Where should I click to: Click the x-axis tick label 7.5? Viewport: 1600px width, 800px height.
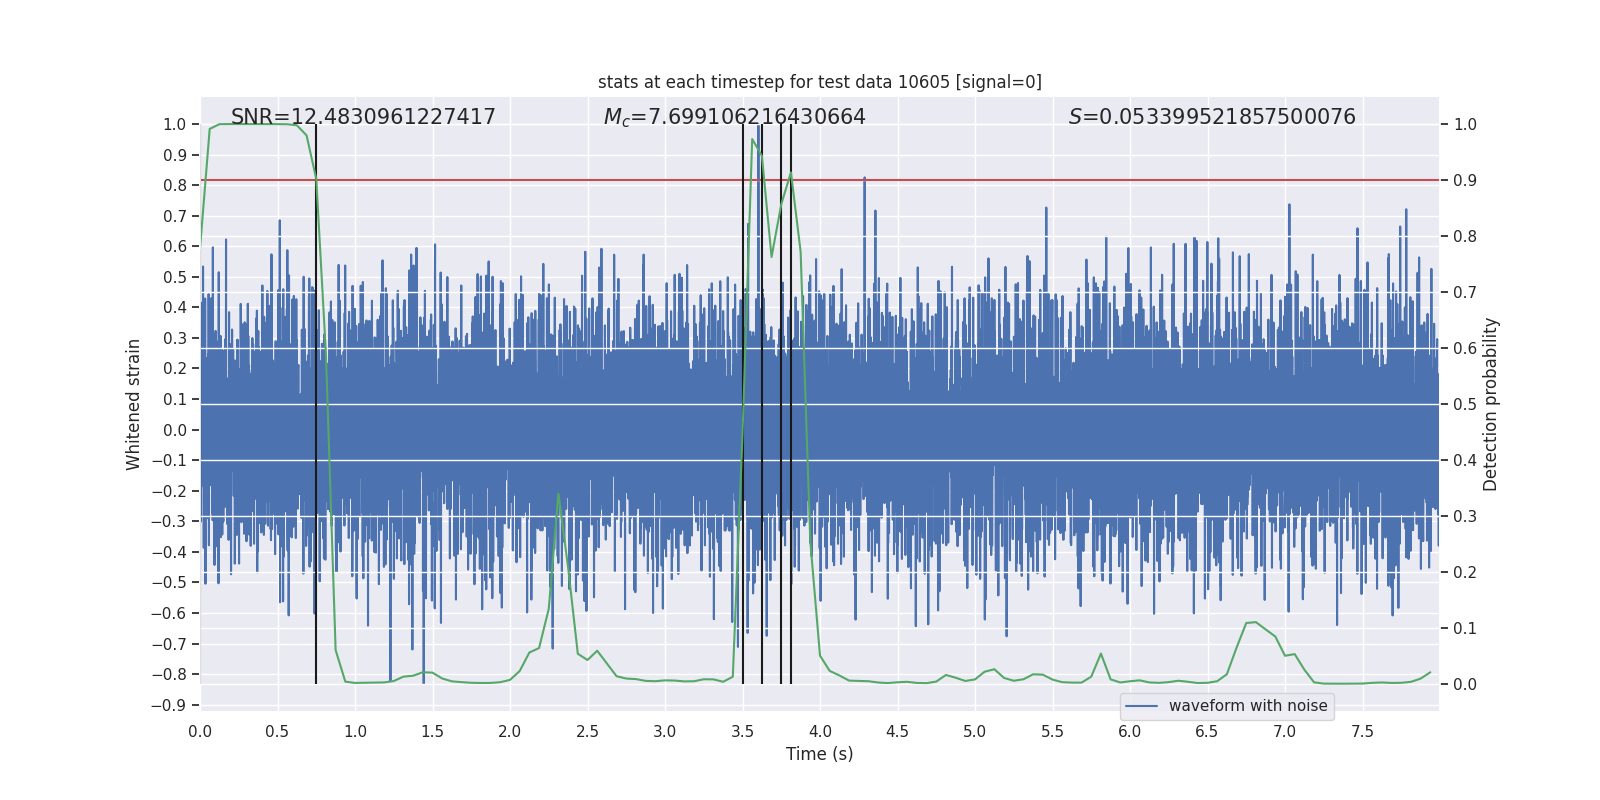pyautogui.click(x=1362, y=731)
